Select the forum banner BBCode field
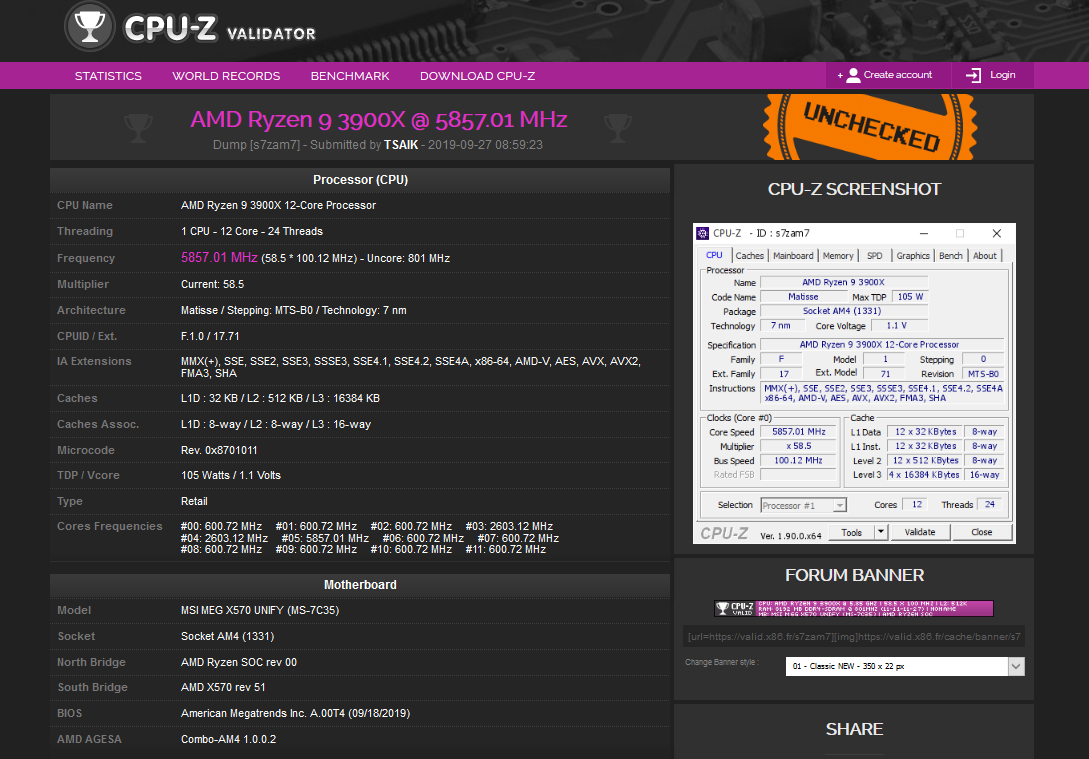 pyautogui.click(x=854, y=634)
